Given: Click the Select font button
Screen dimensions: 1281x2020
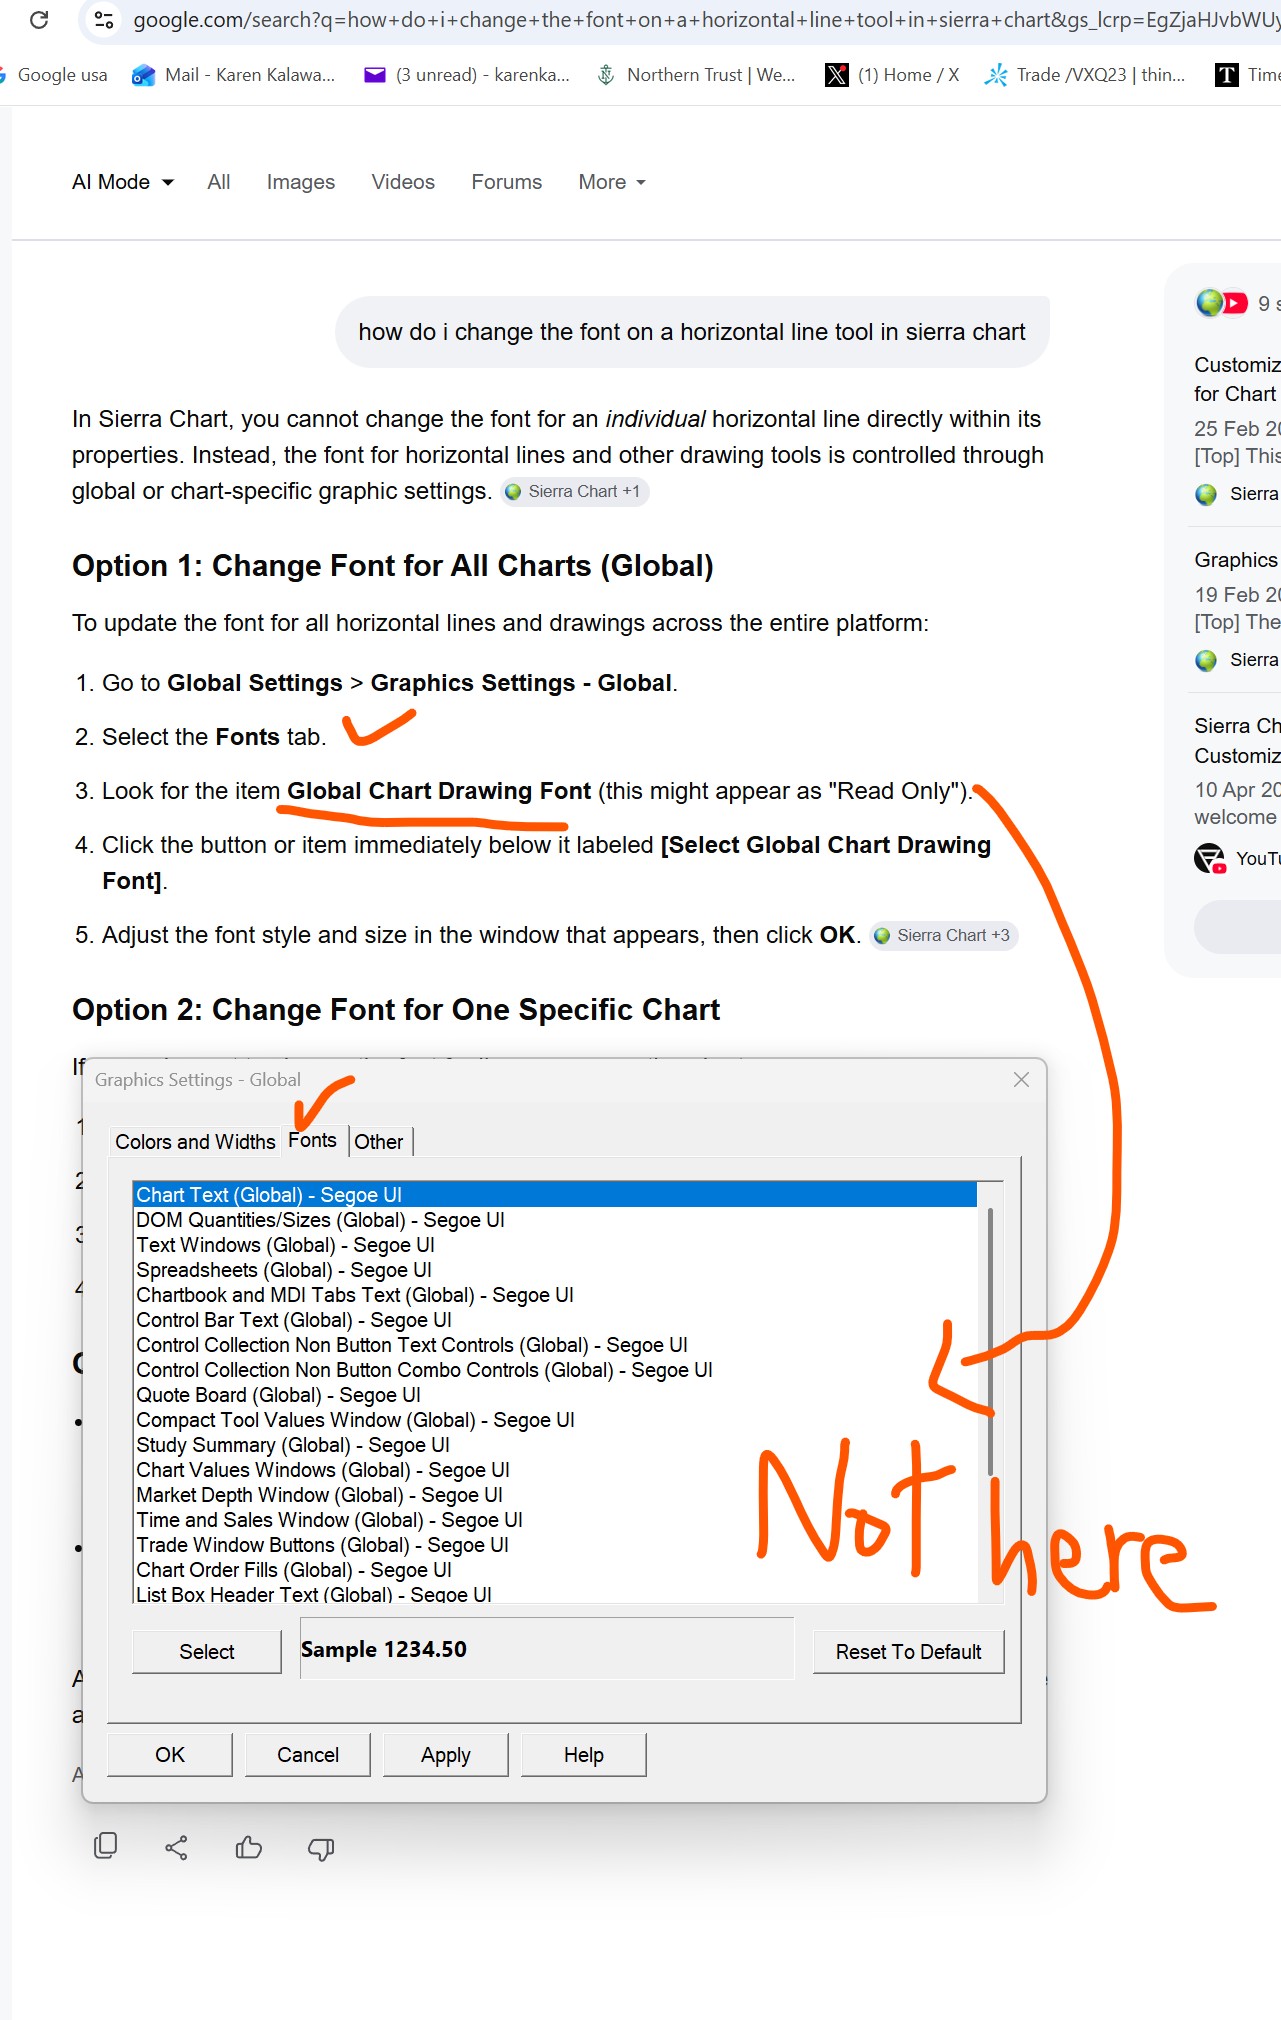Looking at the screenshot, I should (x=207, y=1652).
